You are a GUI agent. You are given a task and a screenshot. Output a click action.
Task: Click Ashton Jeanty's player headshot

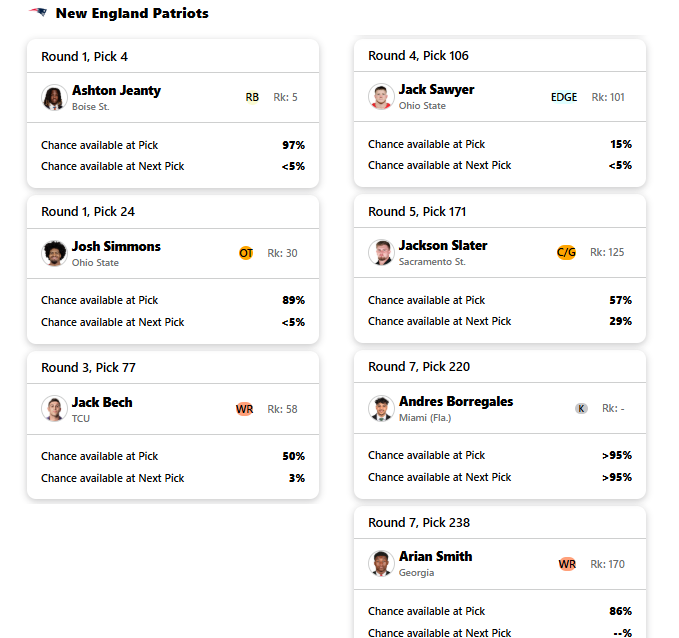54,97
